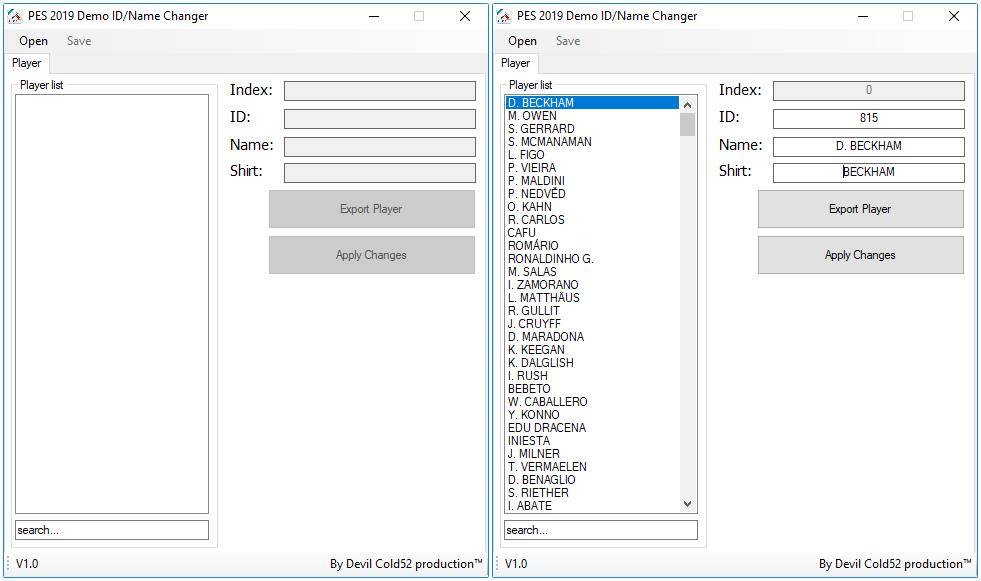
Task: Select K. KEEGAN in player list
Action: [592, 350]
